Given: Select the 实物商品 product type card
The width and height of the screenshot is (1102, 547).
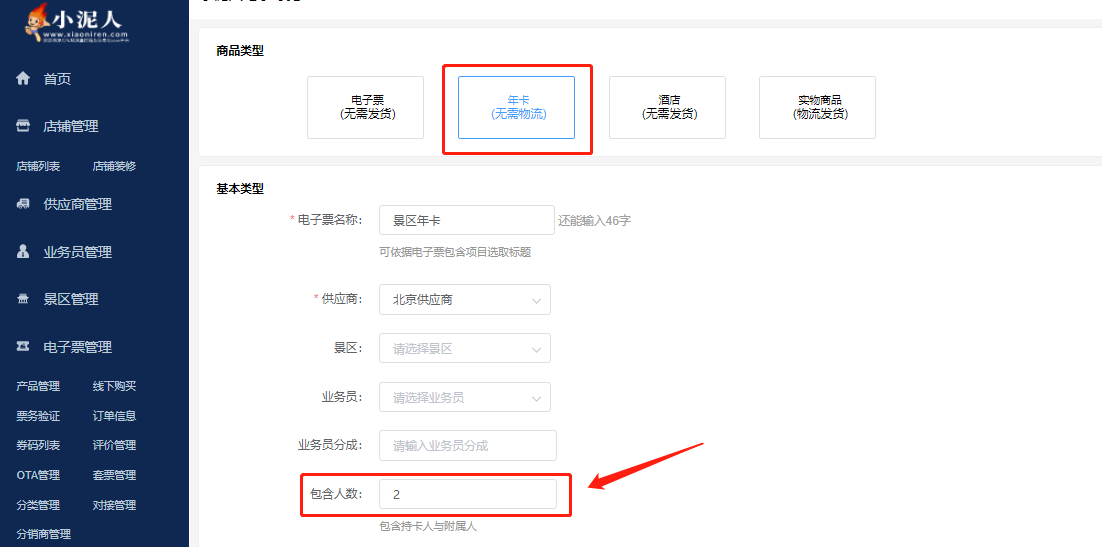Looking at the screenshot, I should tap(817, 107).
